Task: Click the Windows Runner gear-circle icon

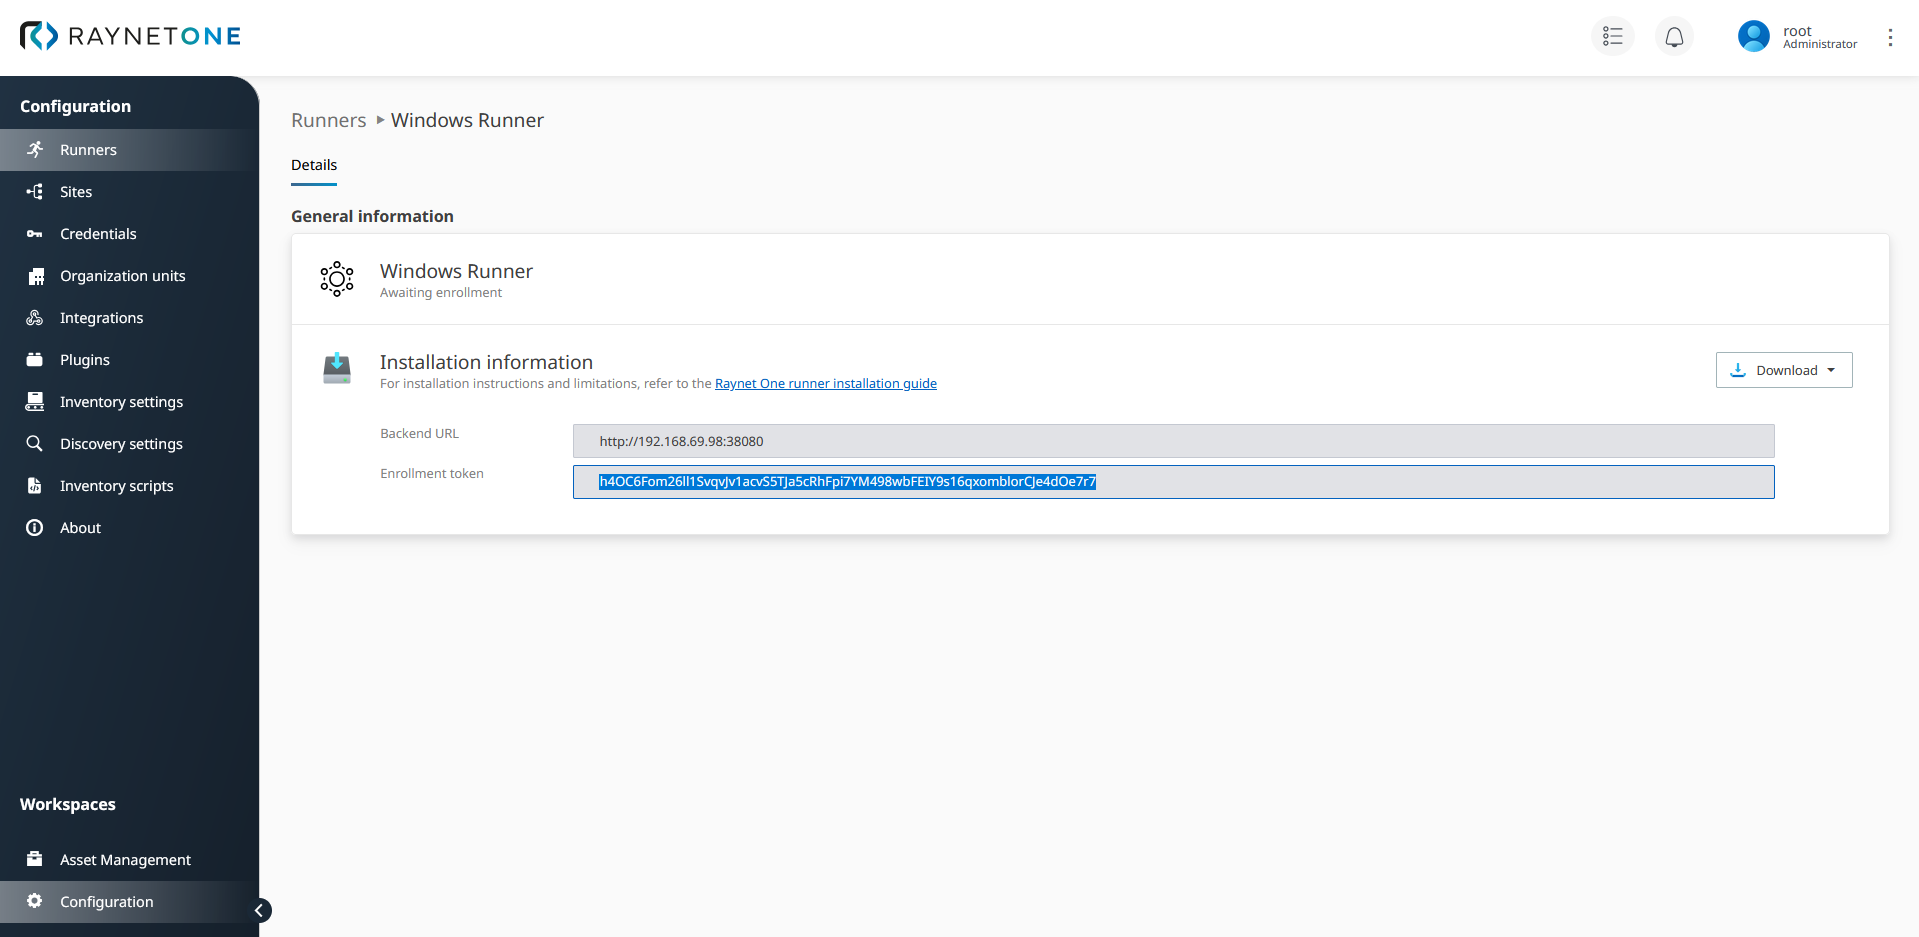Action: [x=337, y=279]
